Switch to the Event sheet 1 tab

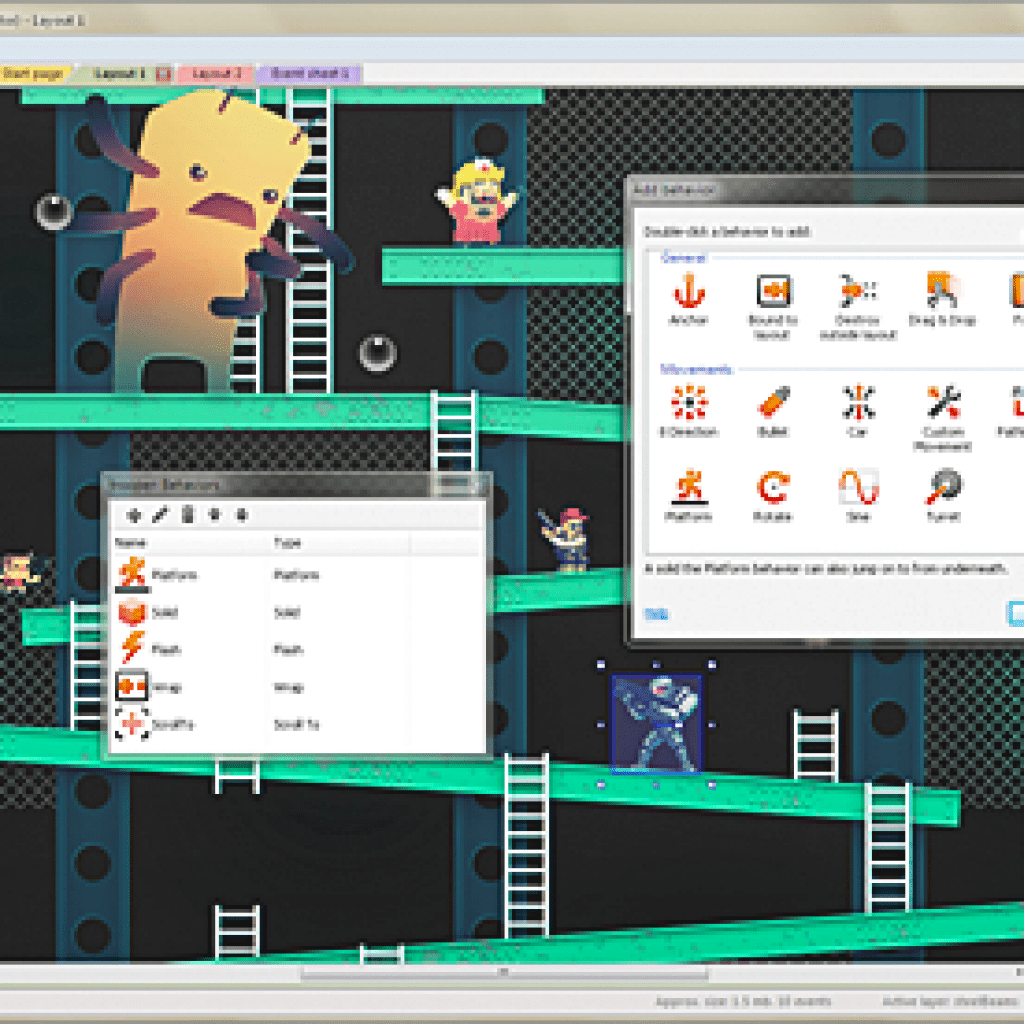pyautogui.click(x=309, y=74)
